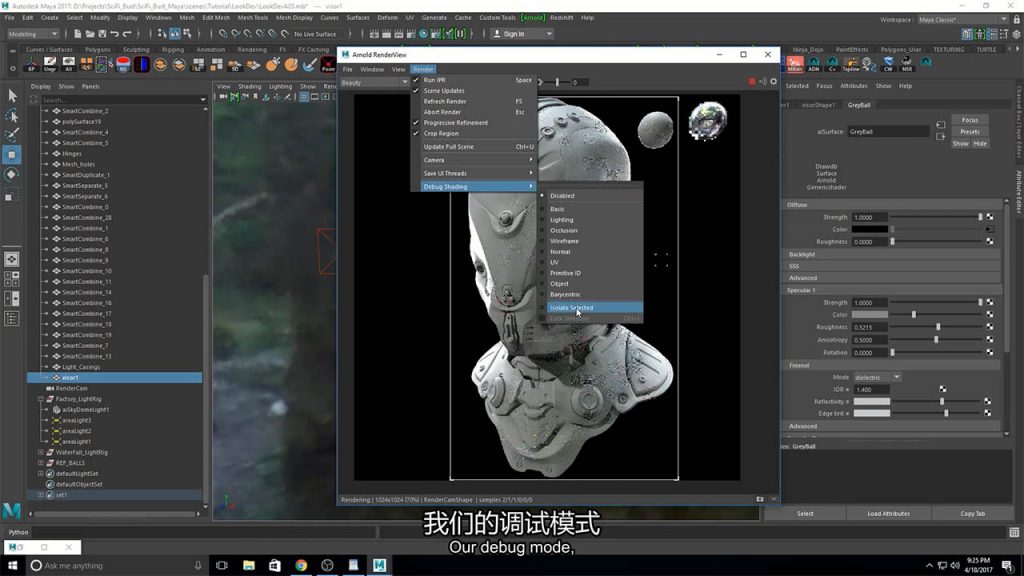Click the Sign In button in the status line

522,34
